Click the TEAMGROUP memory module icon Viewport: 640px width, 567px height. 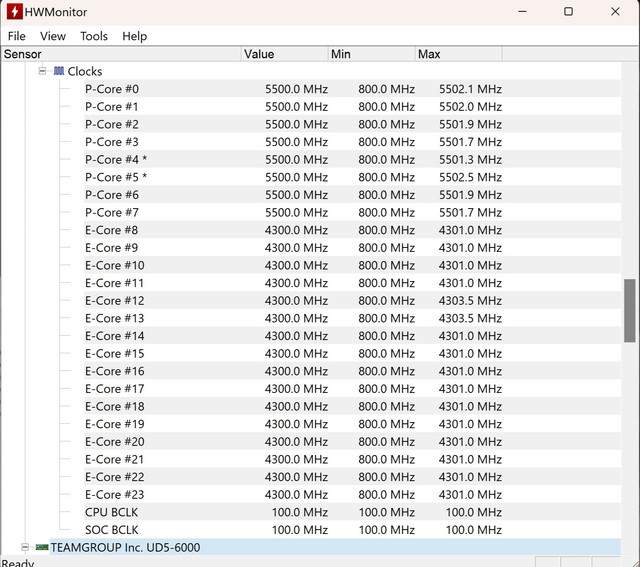[42, 547]
